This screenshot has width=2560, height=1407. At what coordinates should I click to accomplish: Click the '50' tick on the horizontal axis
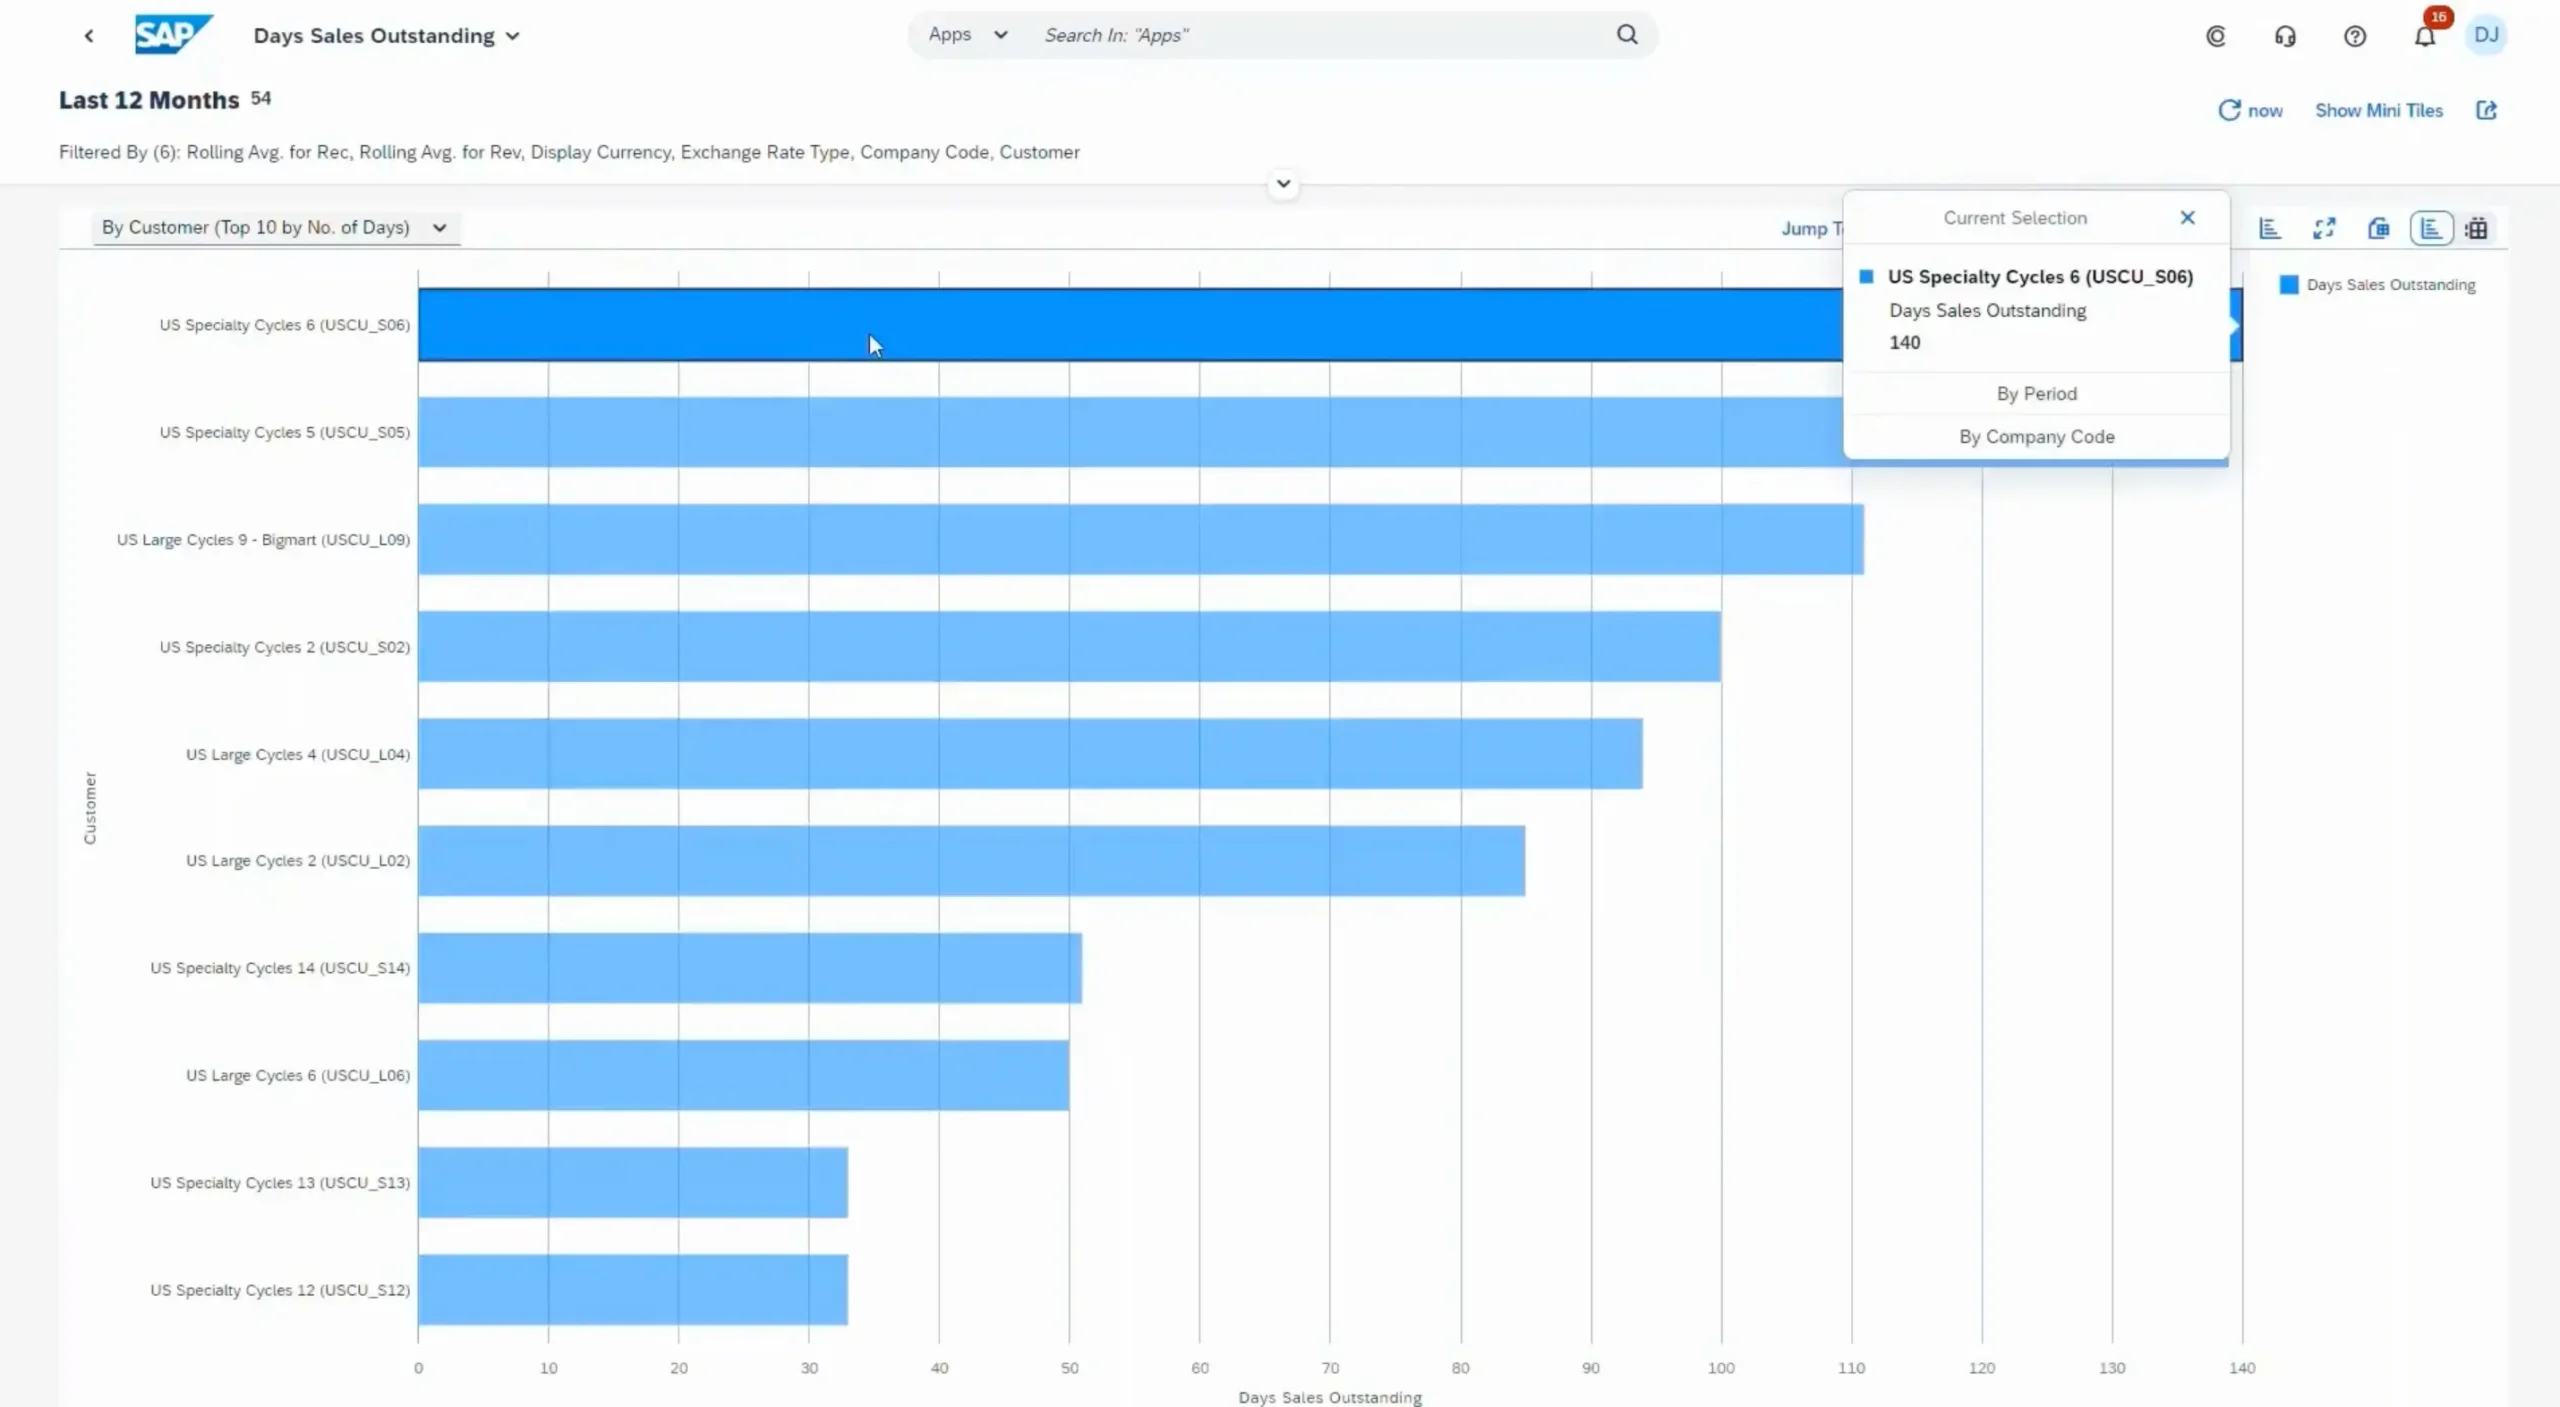click(1069, 1368)
